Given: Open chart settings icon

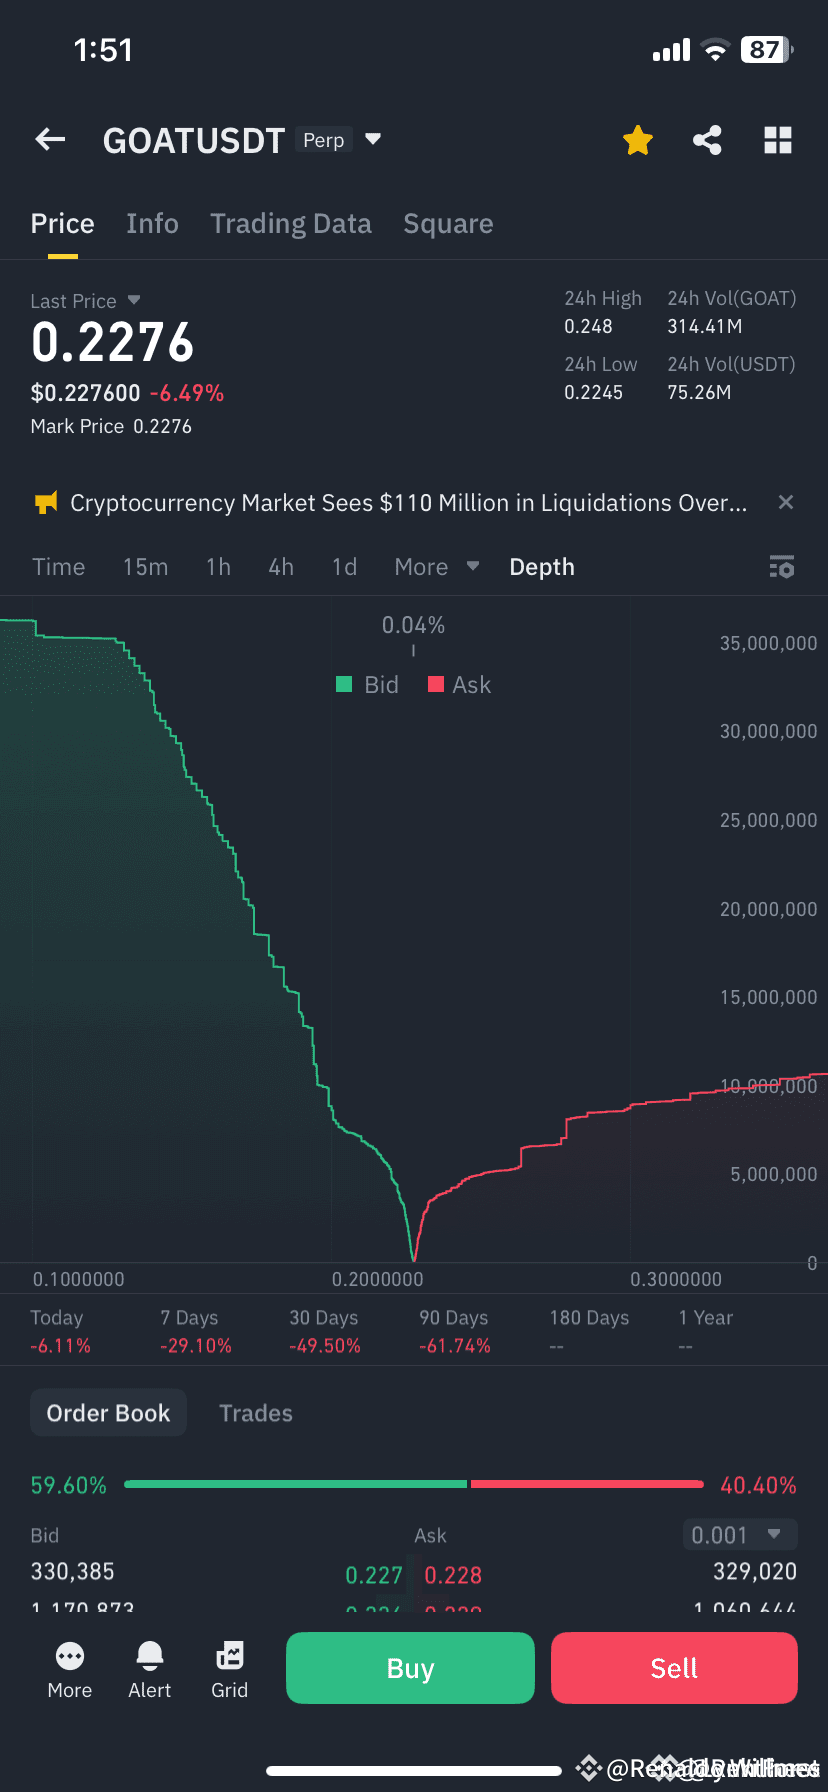Looking at the screenshot, I should click(782, 567).
